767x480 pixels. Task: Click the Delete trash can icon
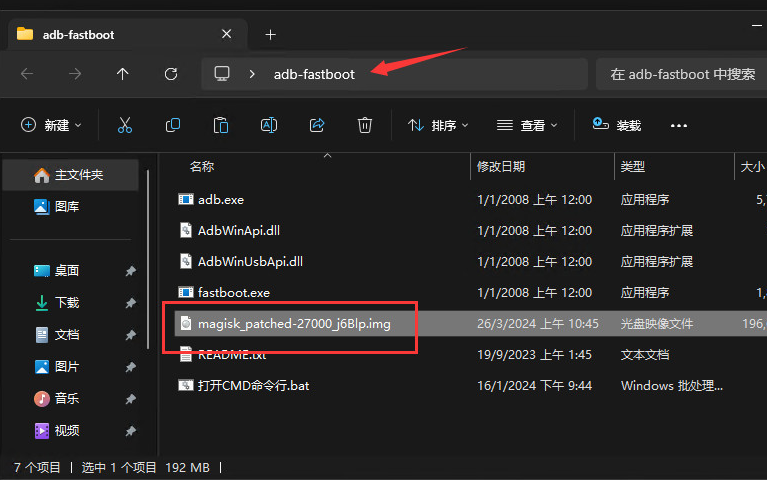(365, 125)
